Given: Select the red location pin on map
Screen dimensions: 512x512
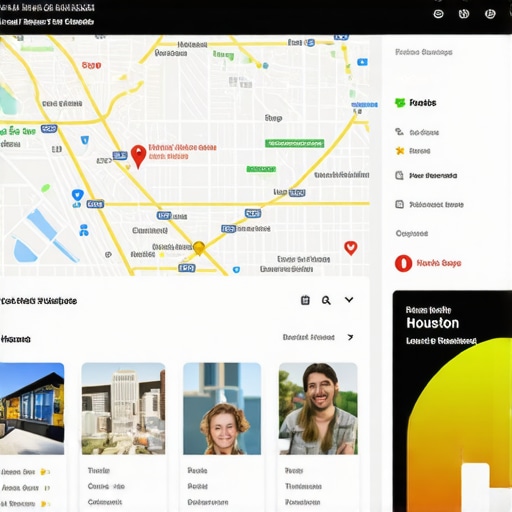Looking at the screenshot, I should coord(138,157).
